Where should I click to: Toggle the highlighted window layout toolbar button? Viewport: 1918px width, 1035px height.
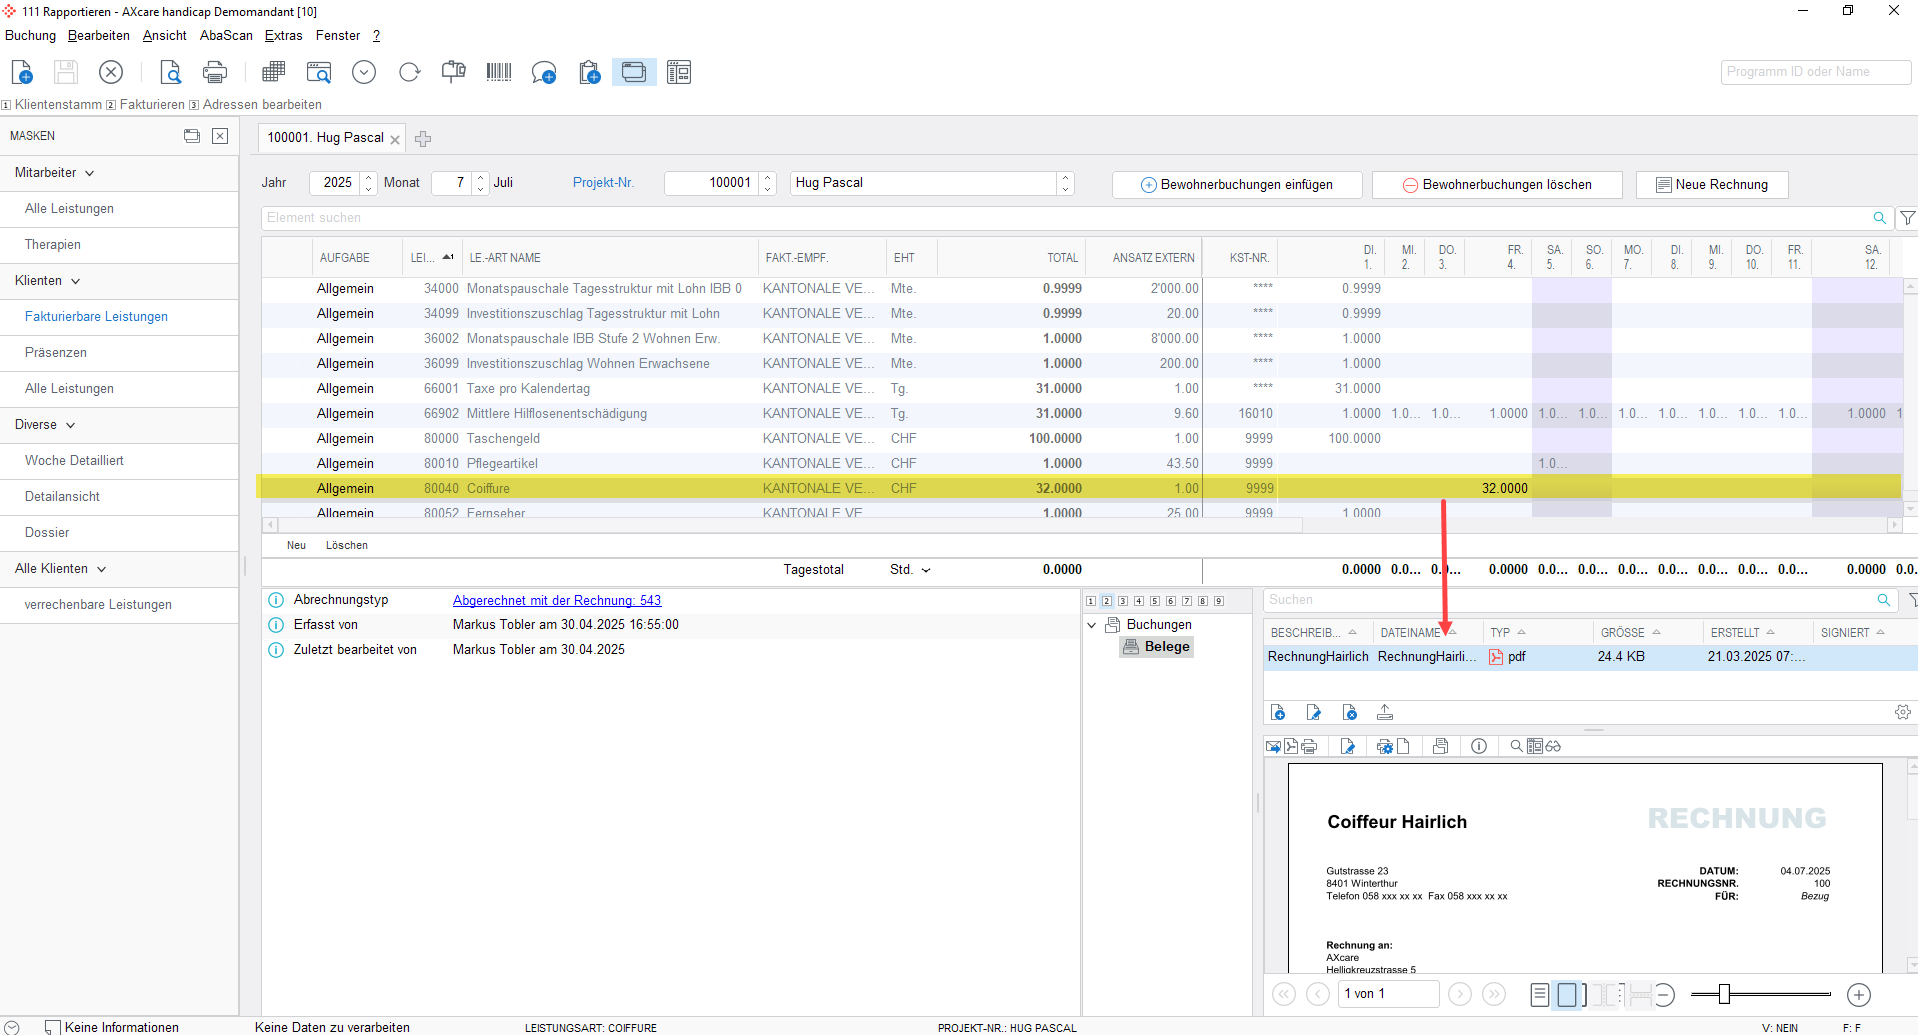point(634,72)
